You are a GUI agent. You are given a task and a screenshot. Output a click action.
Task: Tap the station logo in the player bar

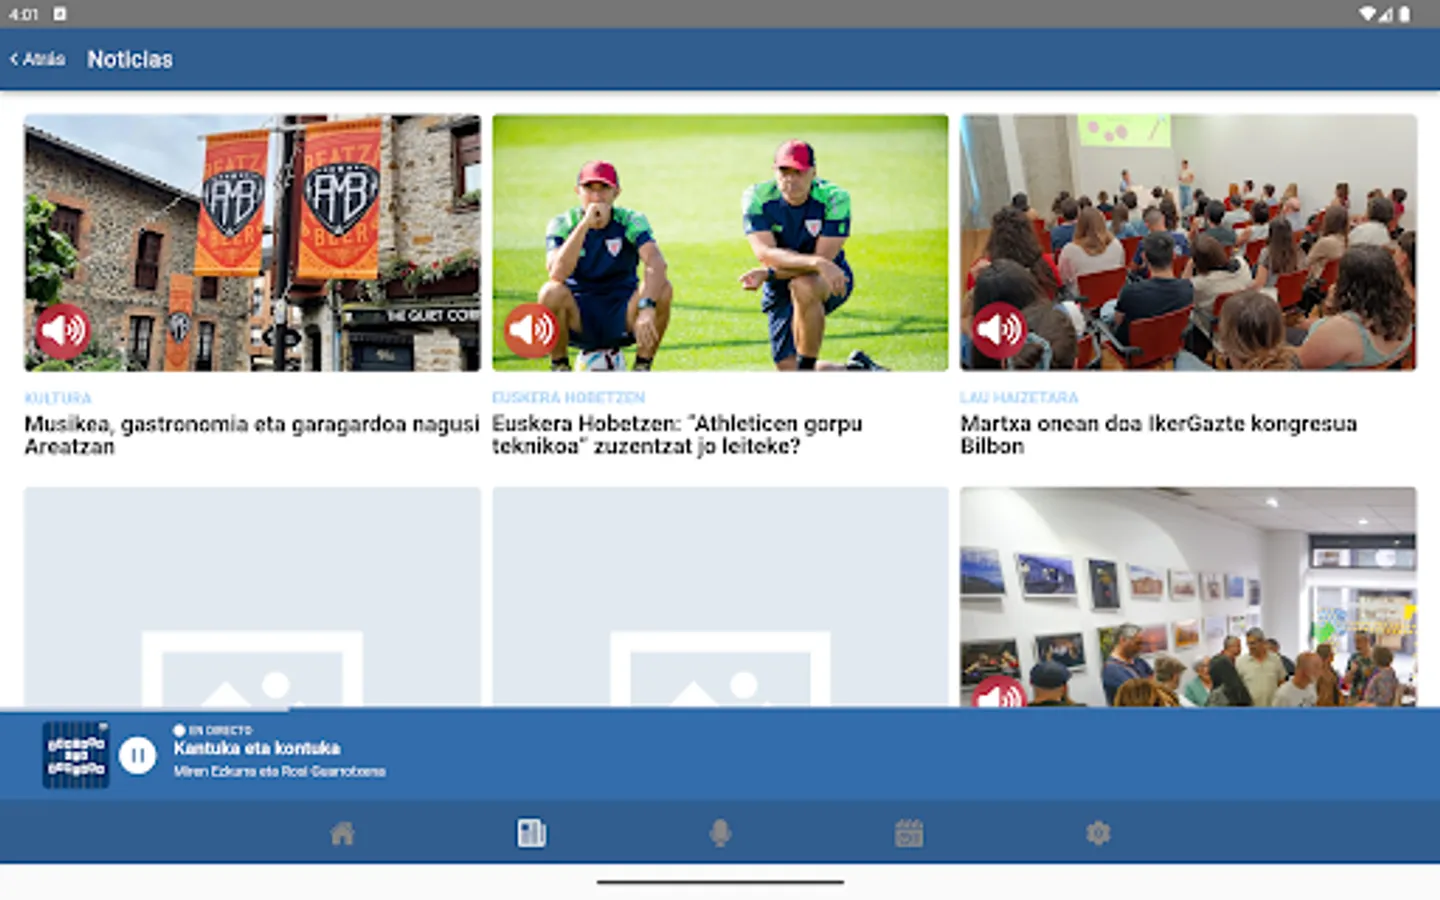76,755
